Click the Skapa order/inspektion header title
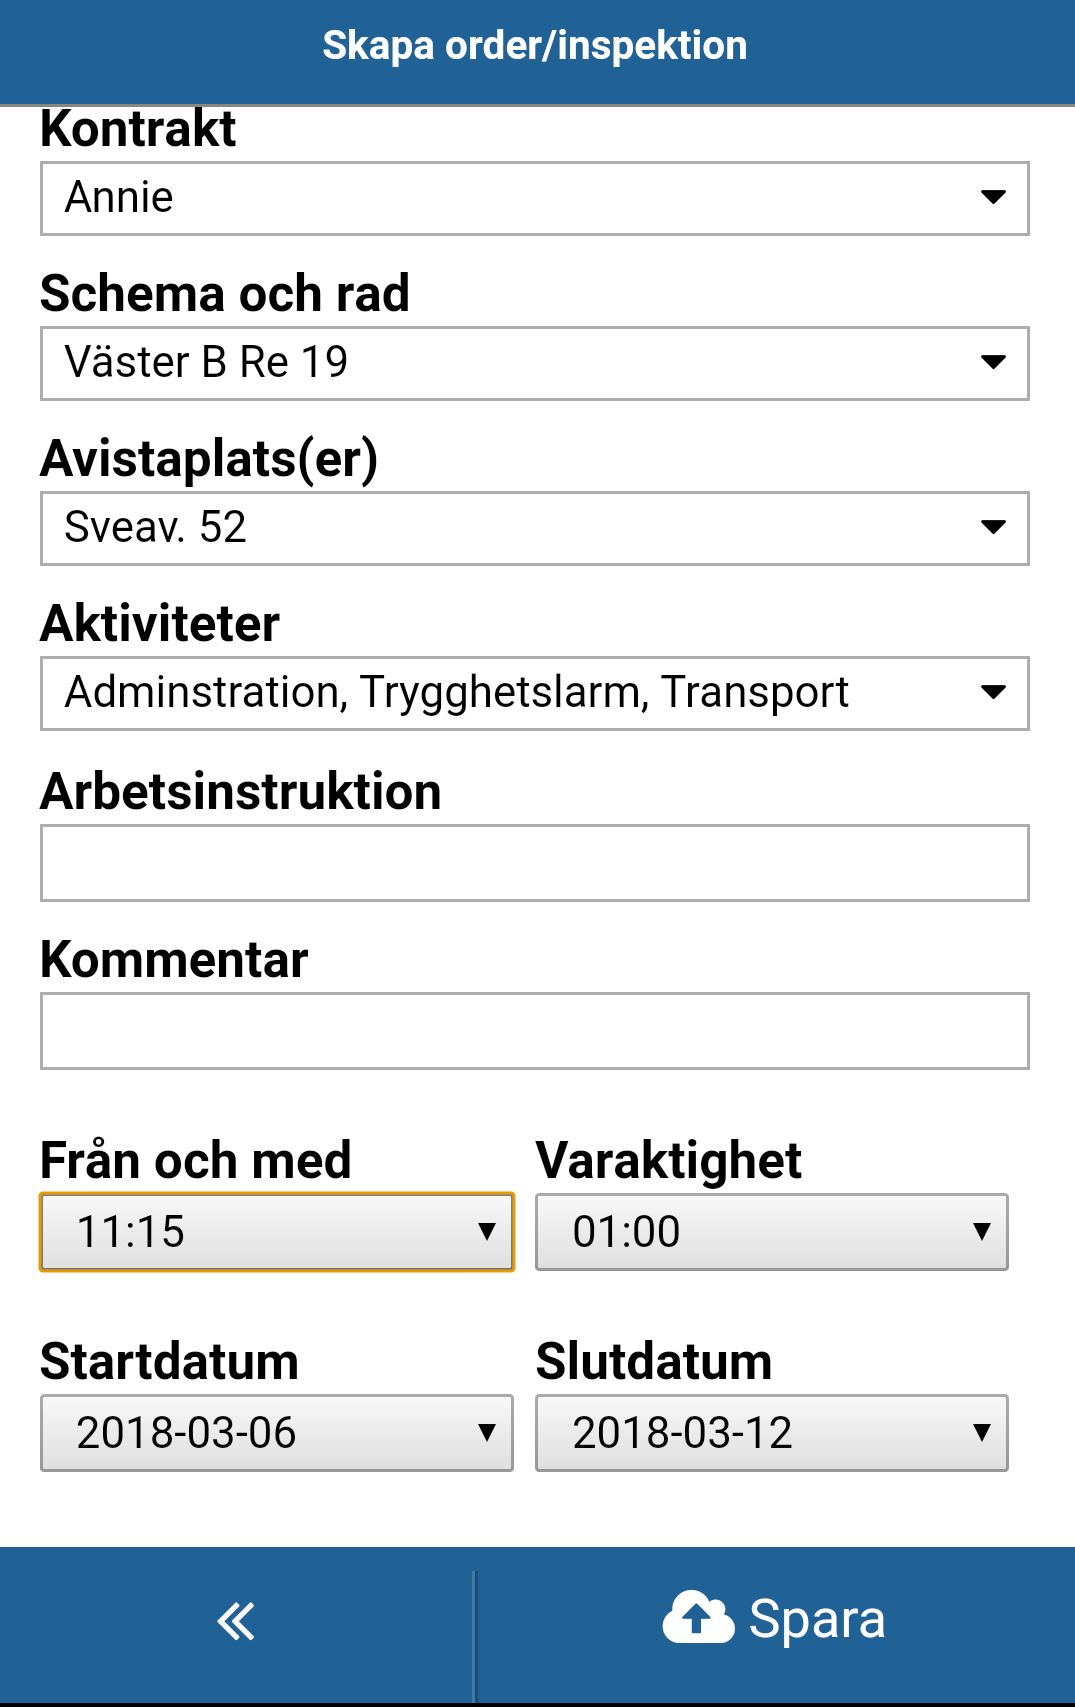This screenshot has width=1075, height=1707. 535,46
